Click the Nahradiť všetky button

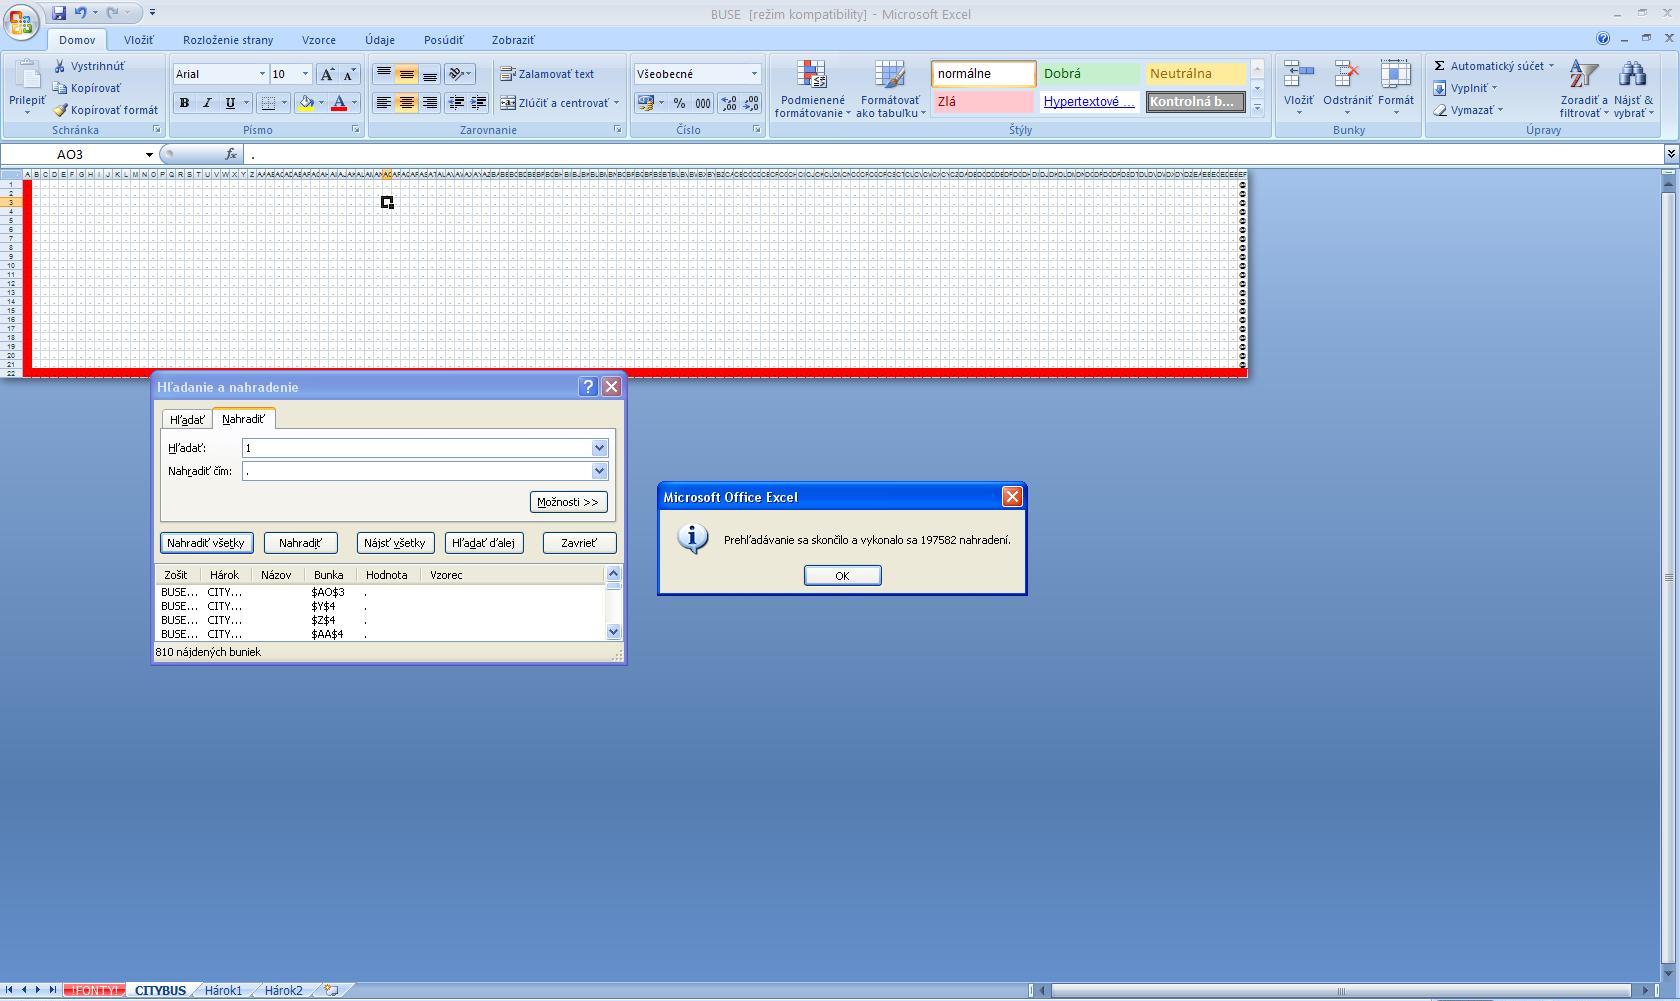point(206,543)
